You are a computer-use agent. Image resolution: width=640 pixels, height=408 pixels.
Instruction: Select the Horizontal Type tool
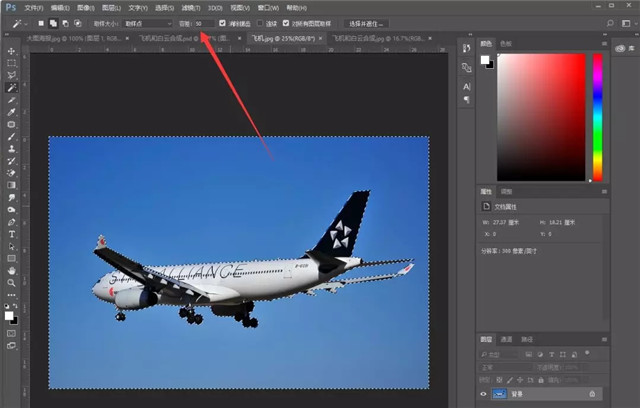12,233
